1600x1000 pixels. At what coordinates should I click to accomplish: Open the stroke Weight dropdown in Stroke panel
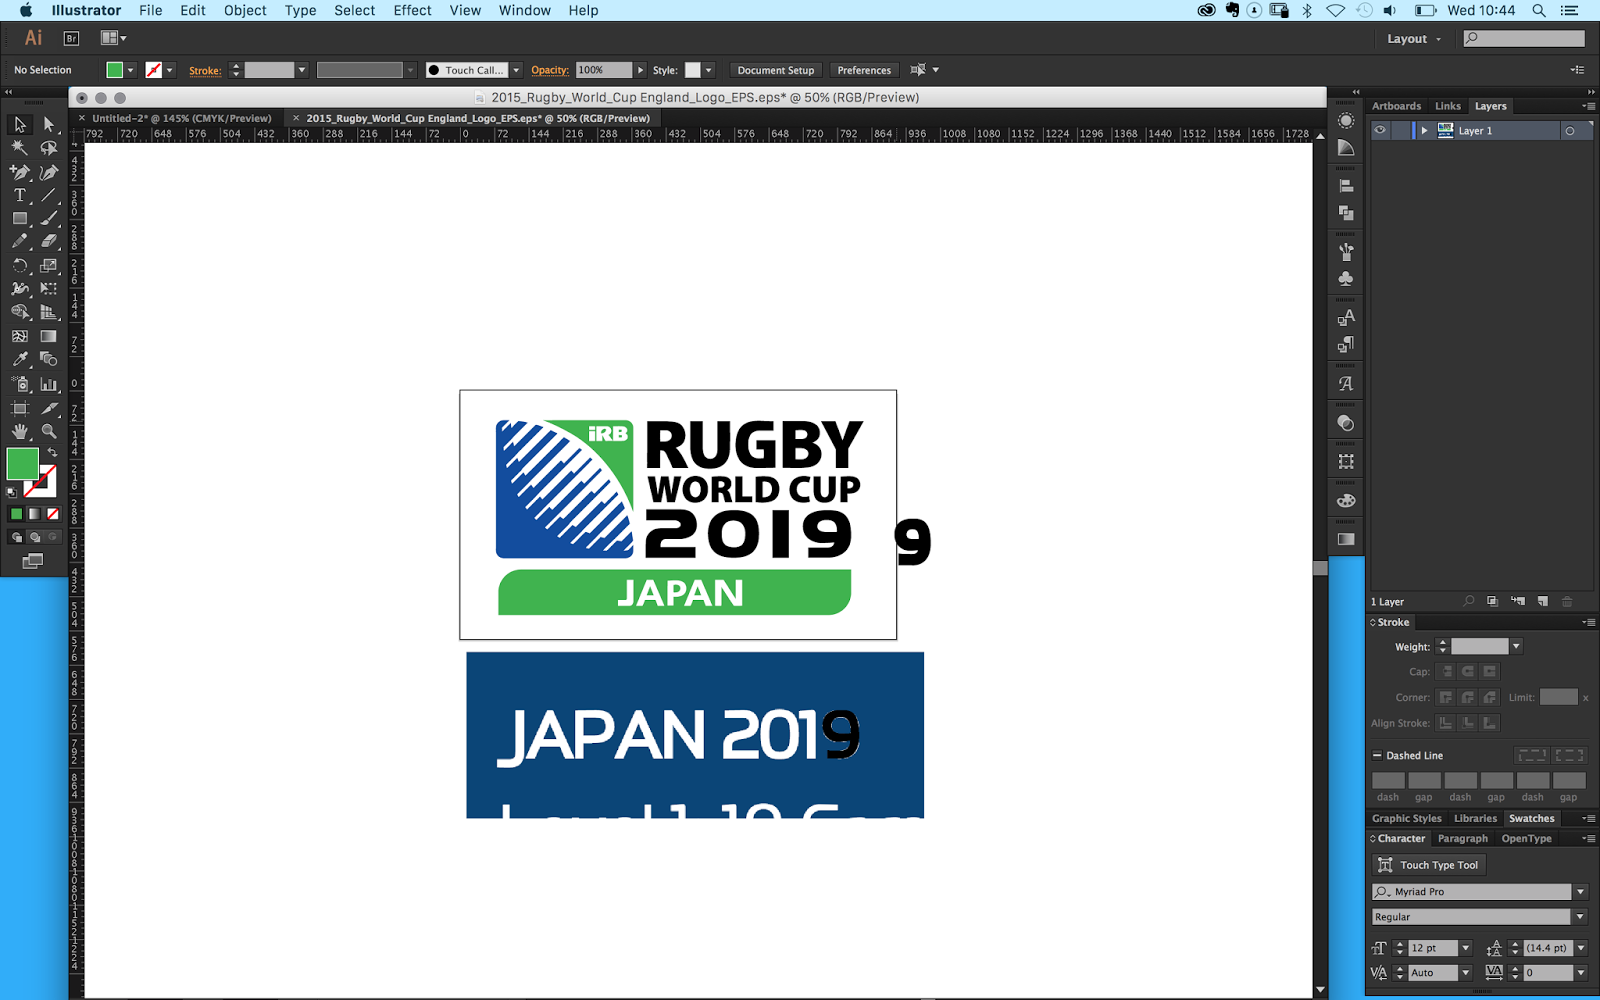coord(1516,647)
